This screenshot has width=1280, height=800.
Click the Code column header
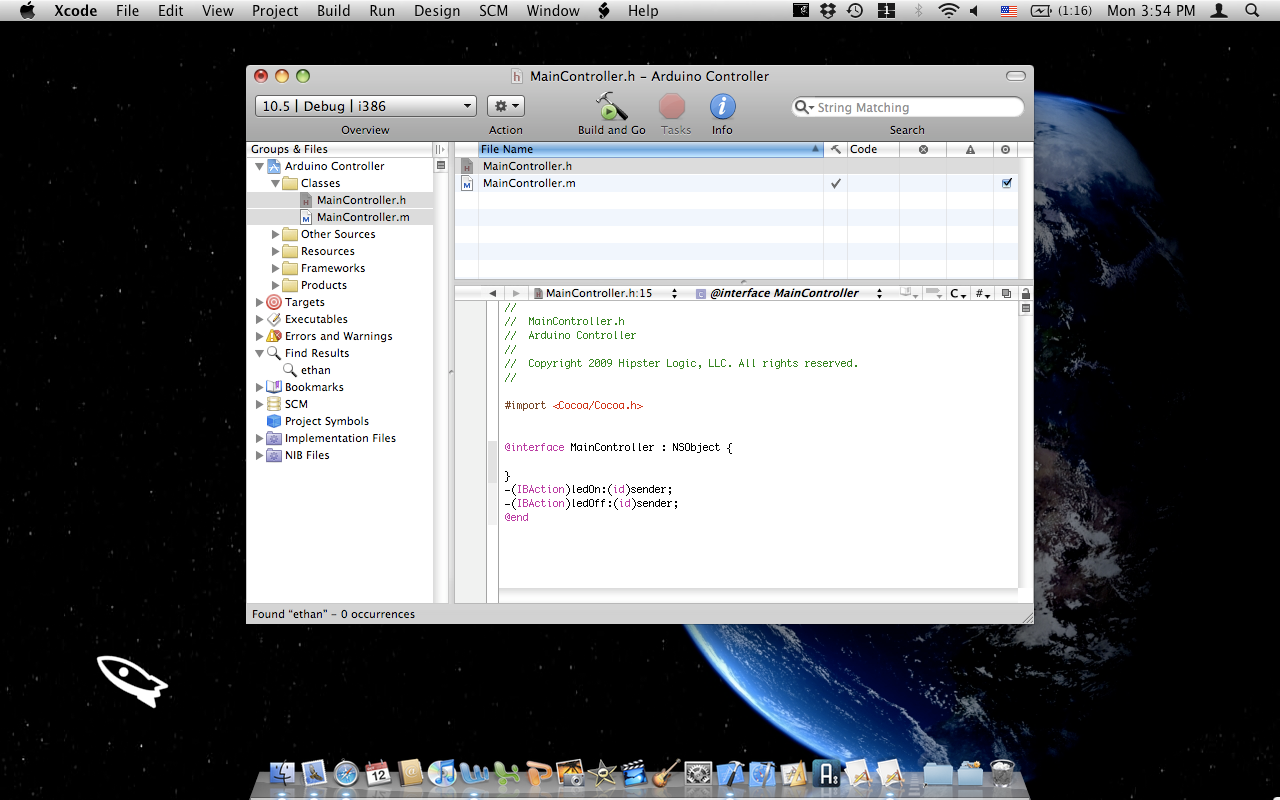[873, 149]
